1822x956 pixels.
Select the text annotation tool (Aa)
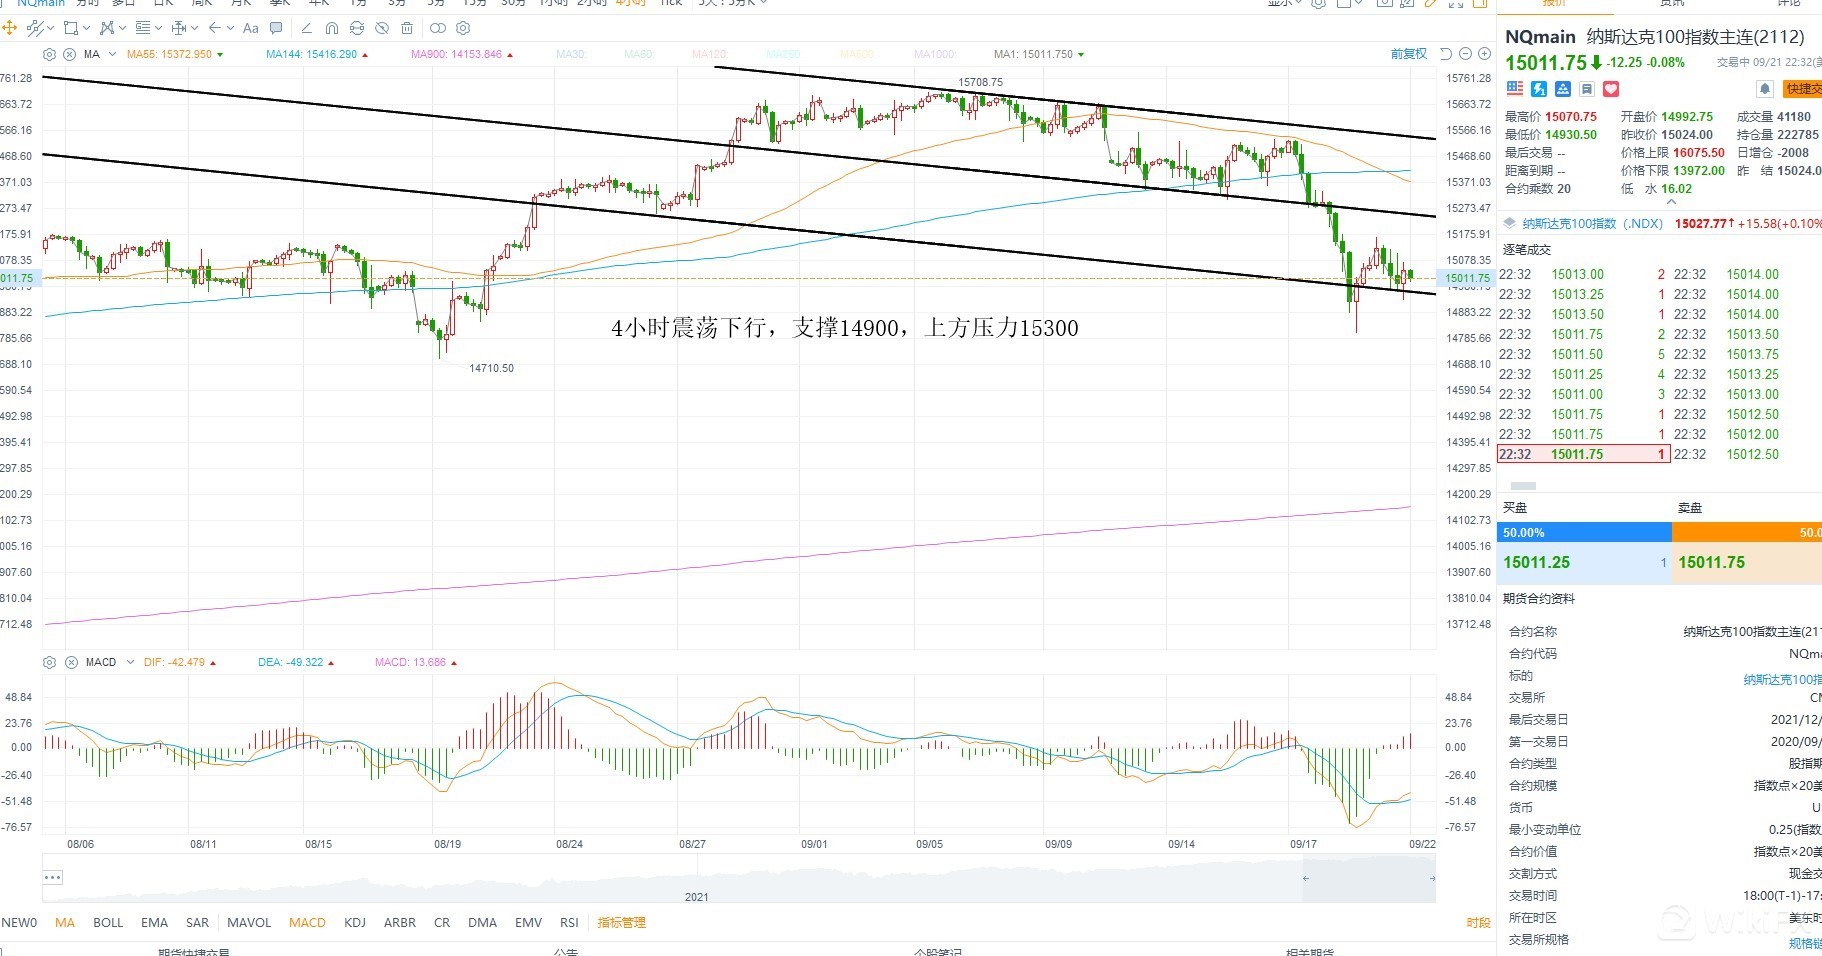coord(251,28)
